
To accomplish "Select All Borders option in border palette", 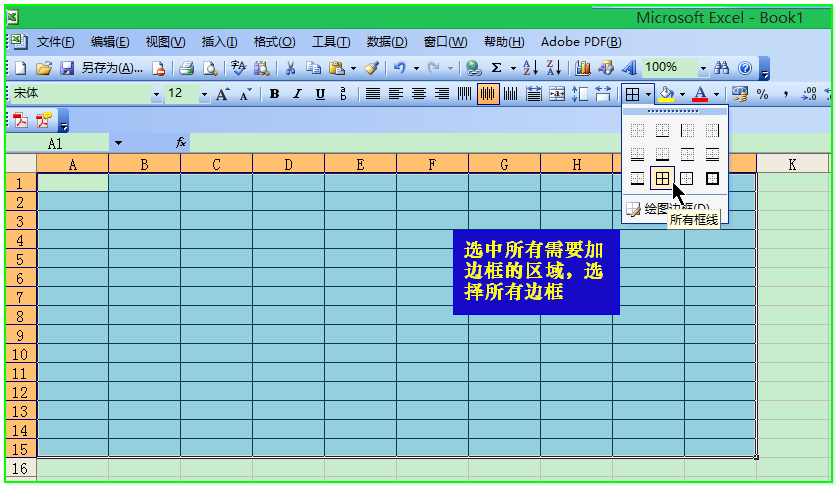I will 661,178.
